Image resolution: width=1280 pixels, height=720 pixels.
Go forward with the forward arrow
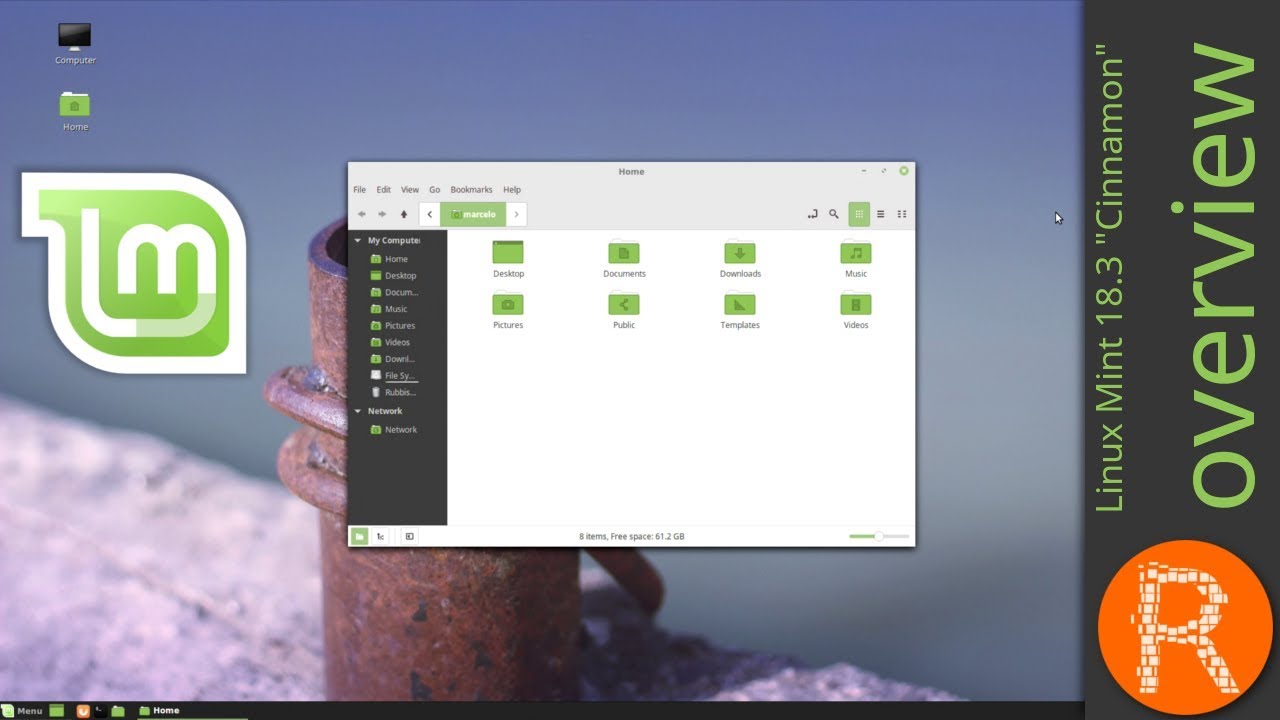click(x=382, y=214)
